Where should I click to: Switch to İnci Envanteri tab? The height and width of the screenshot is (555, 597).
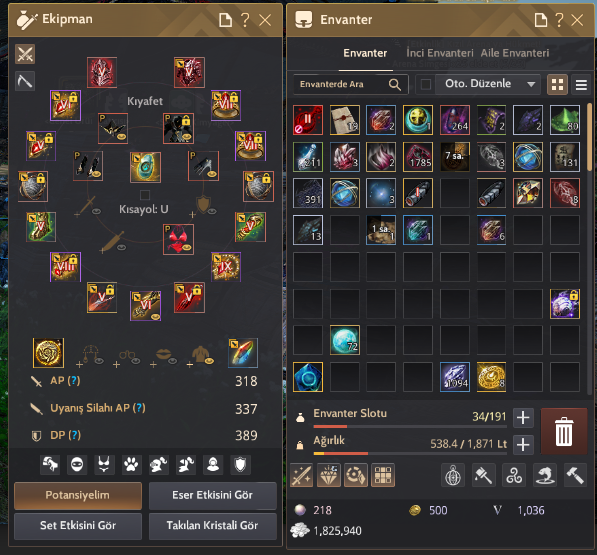[440, 53]
